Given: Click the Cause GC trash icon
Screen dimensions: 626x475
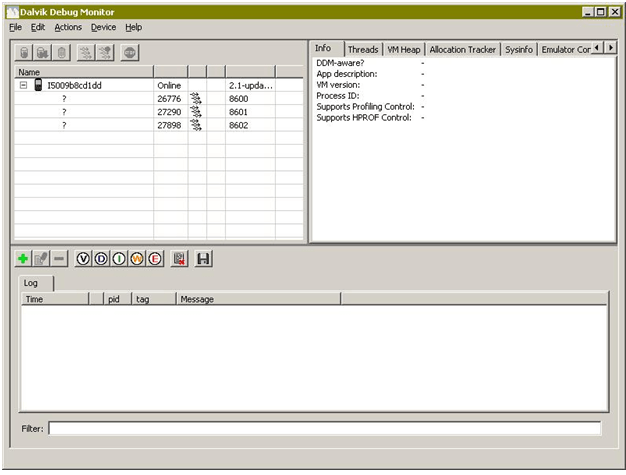Looking at the screenshot, I should 62,52.
